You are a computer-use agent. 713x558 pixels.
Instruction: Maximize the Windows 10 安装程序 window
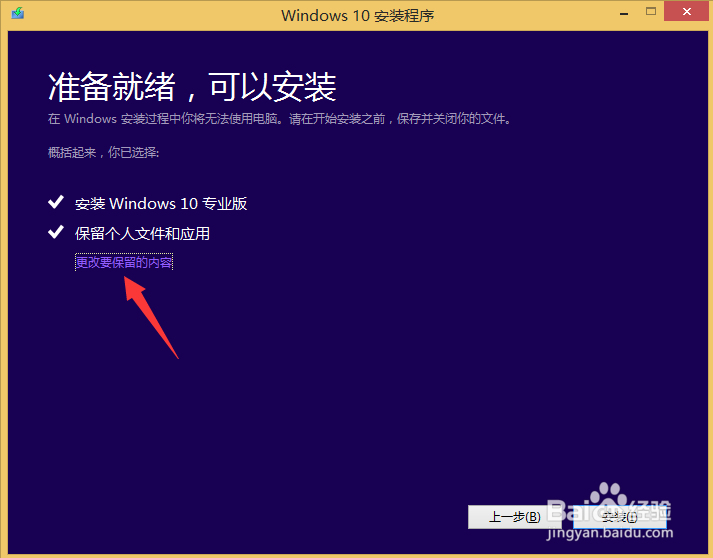coord(651,12)
